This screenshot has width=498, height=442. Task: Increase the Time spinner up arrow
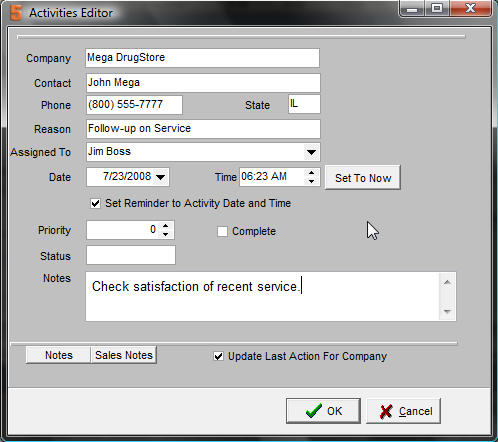pos(311,173)
